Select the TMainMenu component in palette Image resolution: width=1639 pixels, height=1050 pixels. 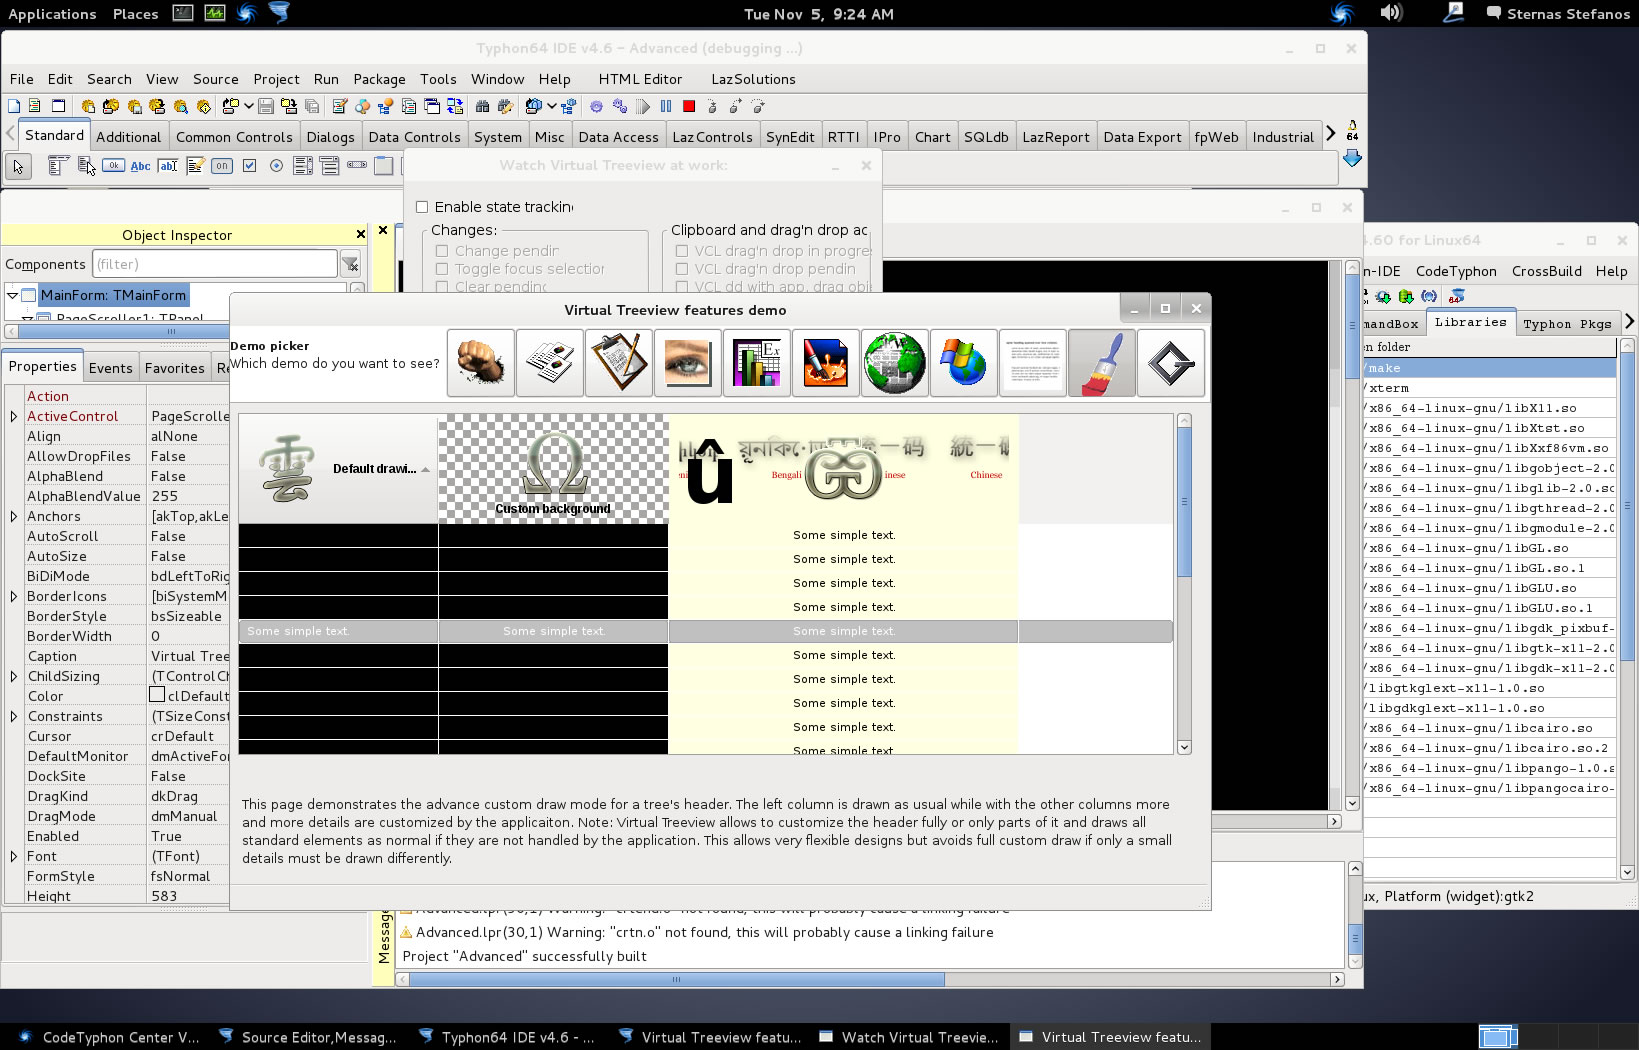click(x=58, y=166)
